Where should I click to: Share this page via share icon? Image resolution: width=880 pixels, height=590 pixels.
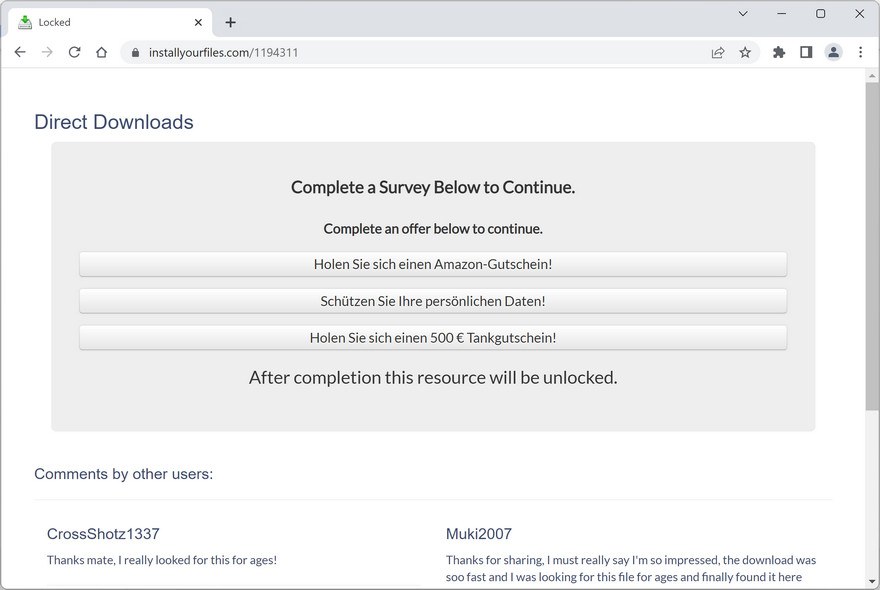718,53
